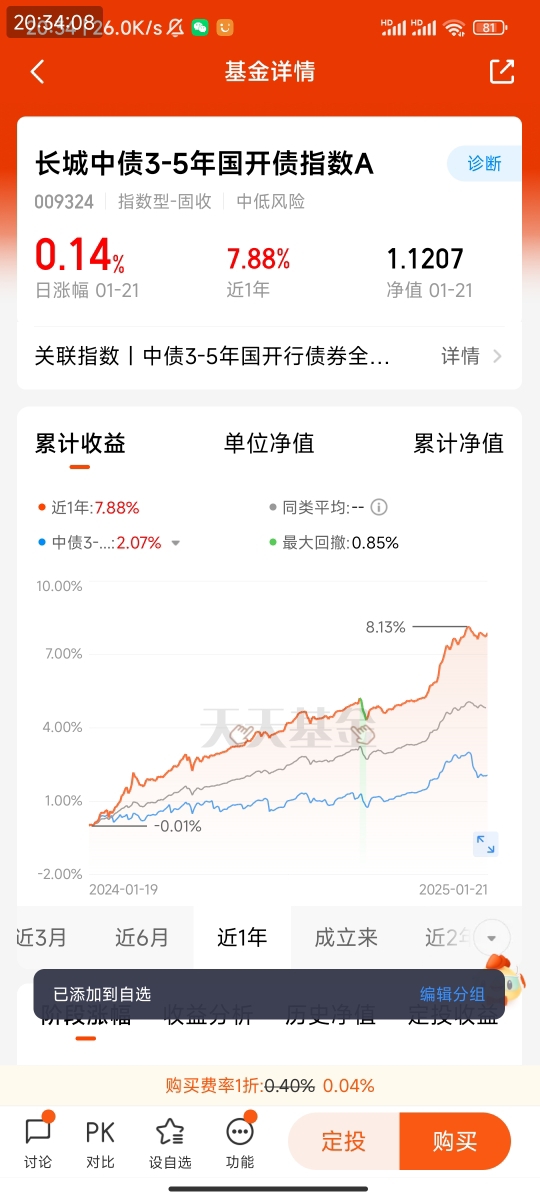Expand the time period dropdown arrow

click(492, 938)
